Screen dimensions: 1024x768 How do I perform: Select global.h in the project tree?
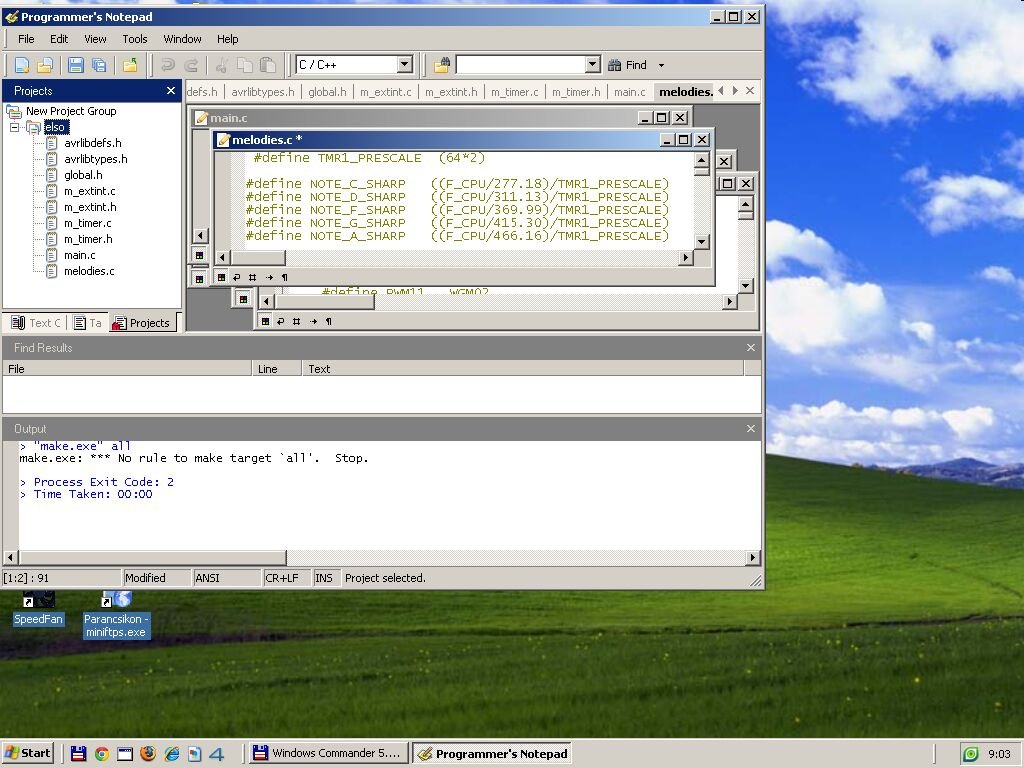pyautogui.click(x=83, y=175)
